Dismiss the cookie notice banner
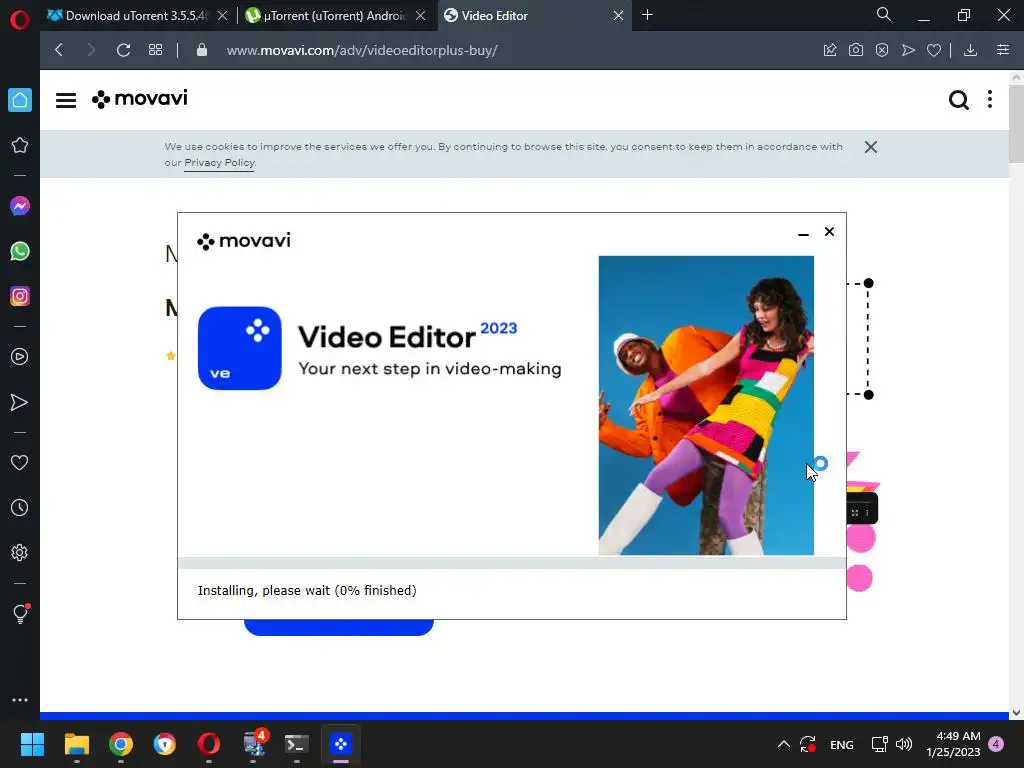Image resolution: width=1024 pixels, height=768 pixels. tap(871, 147)
